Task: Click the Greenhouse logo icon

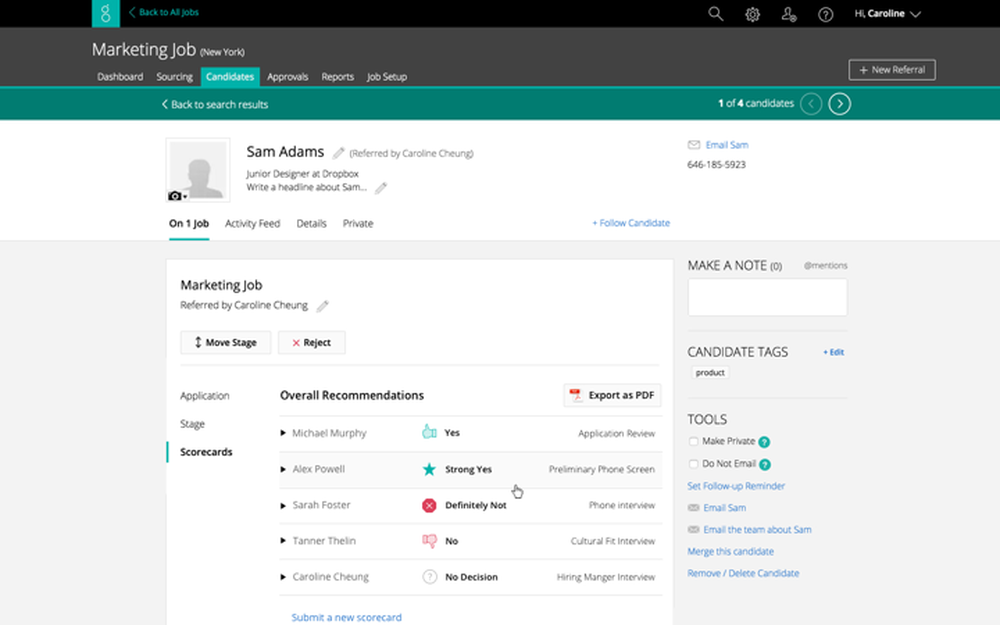Action: pos(106,13)
